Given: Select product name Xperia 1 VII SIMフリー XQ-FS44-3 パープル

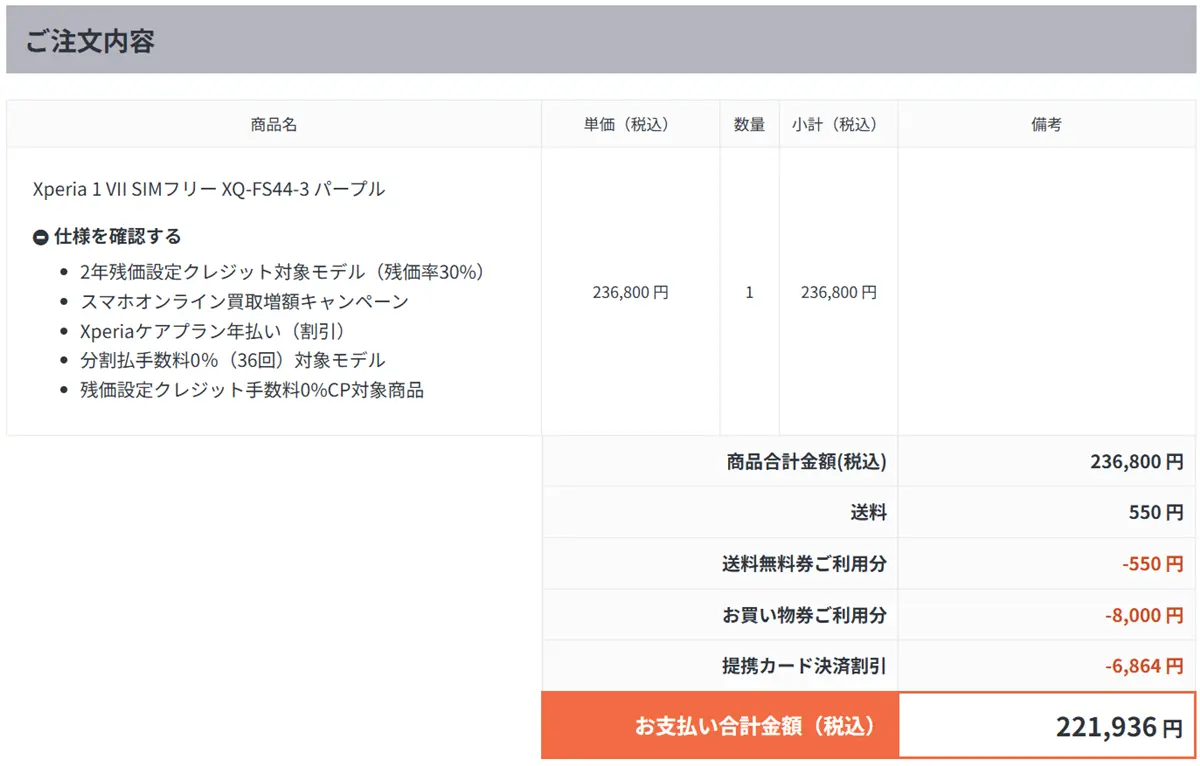Looking at the screenshot, I should (209, 189).
